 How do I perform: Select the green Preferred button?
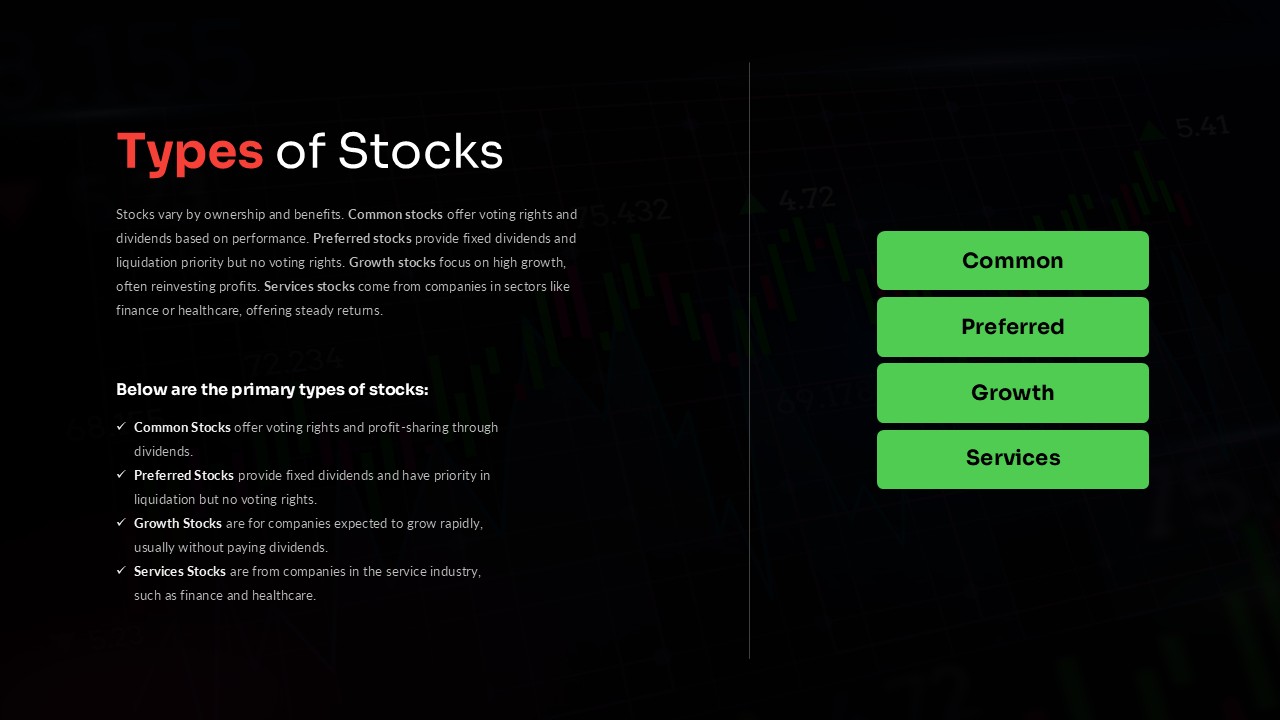1013,327
